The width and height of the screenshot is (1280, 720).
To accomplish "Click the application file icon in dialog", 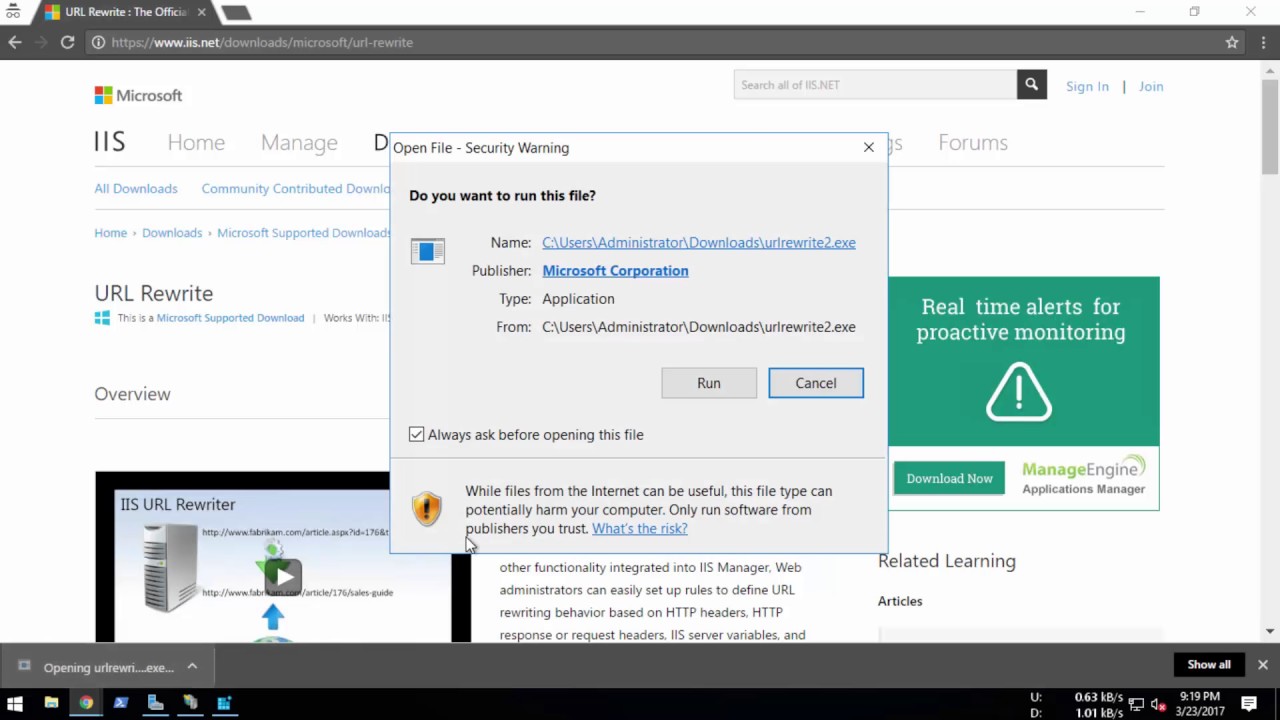I will point(427,251).
